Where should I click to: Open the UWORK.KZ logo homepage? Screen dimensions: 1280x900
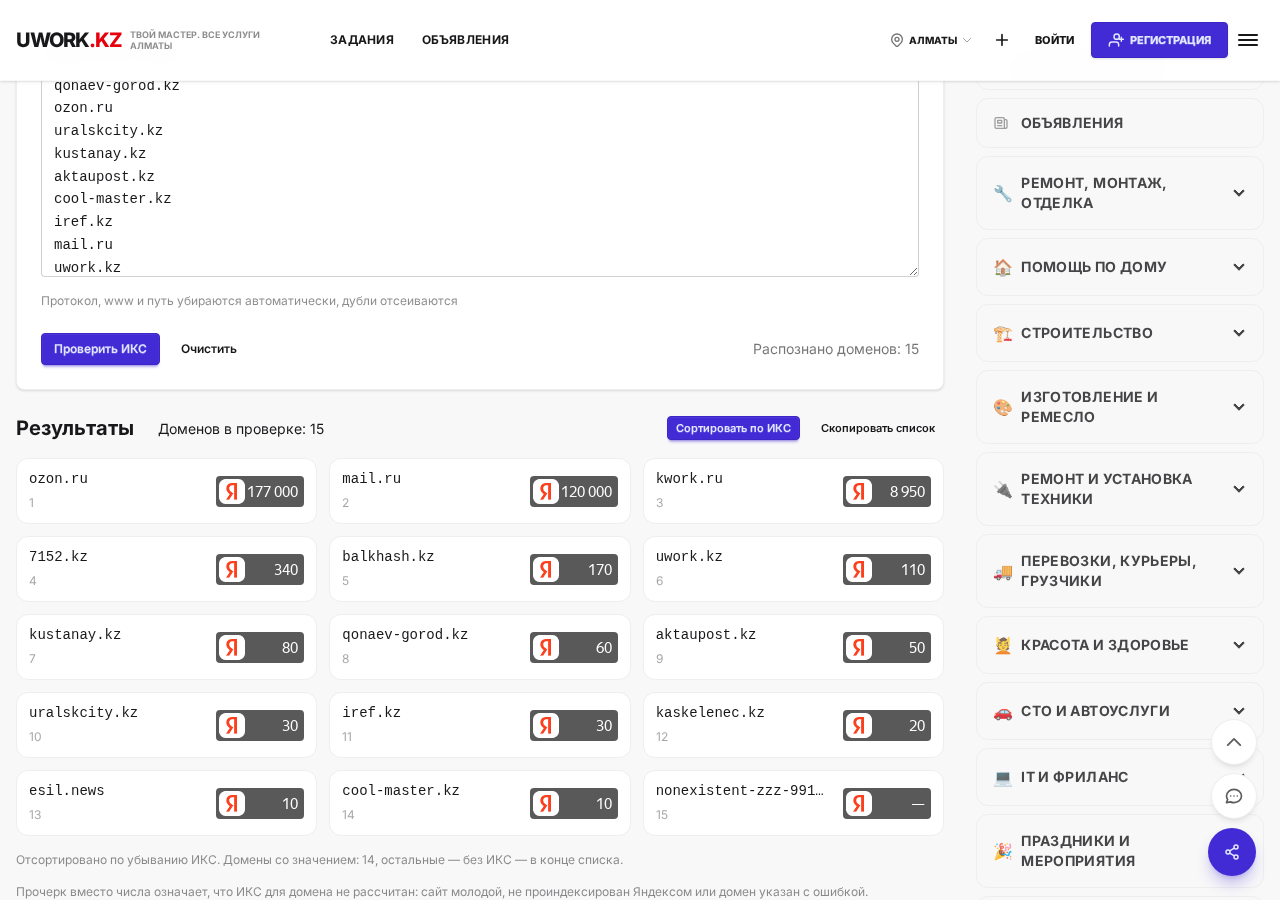point(69,40)
